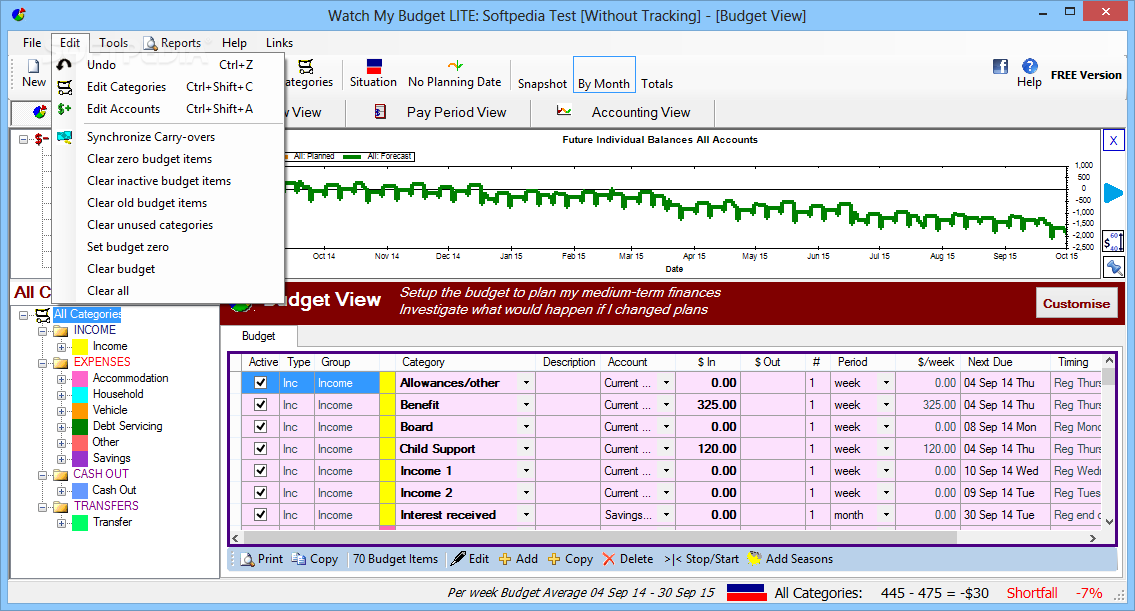Open the File menu

[32, 43]
